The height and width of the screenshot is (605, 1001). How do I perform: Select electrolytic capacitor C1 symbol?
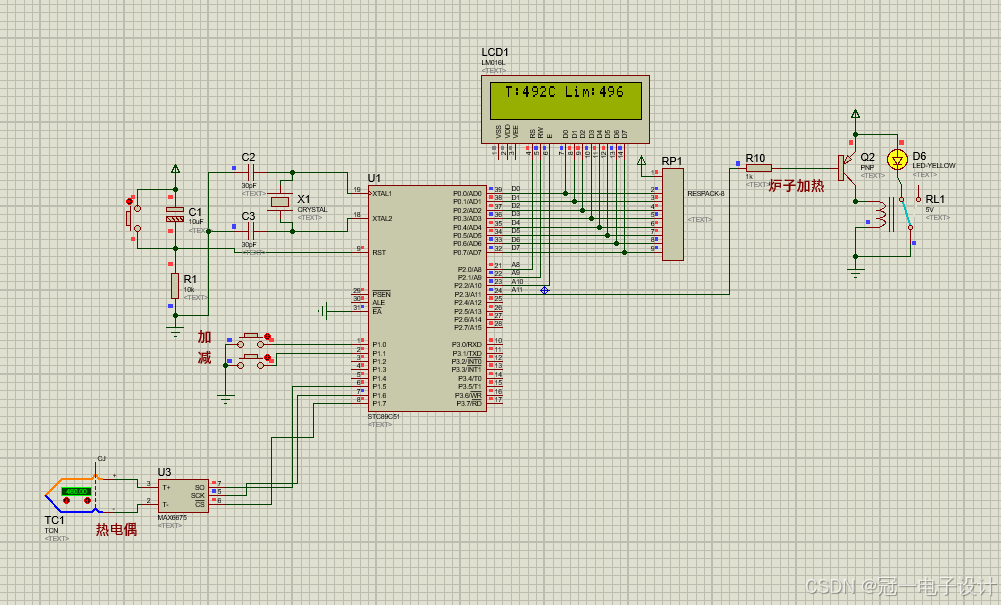pos(175,214)
